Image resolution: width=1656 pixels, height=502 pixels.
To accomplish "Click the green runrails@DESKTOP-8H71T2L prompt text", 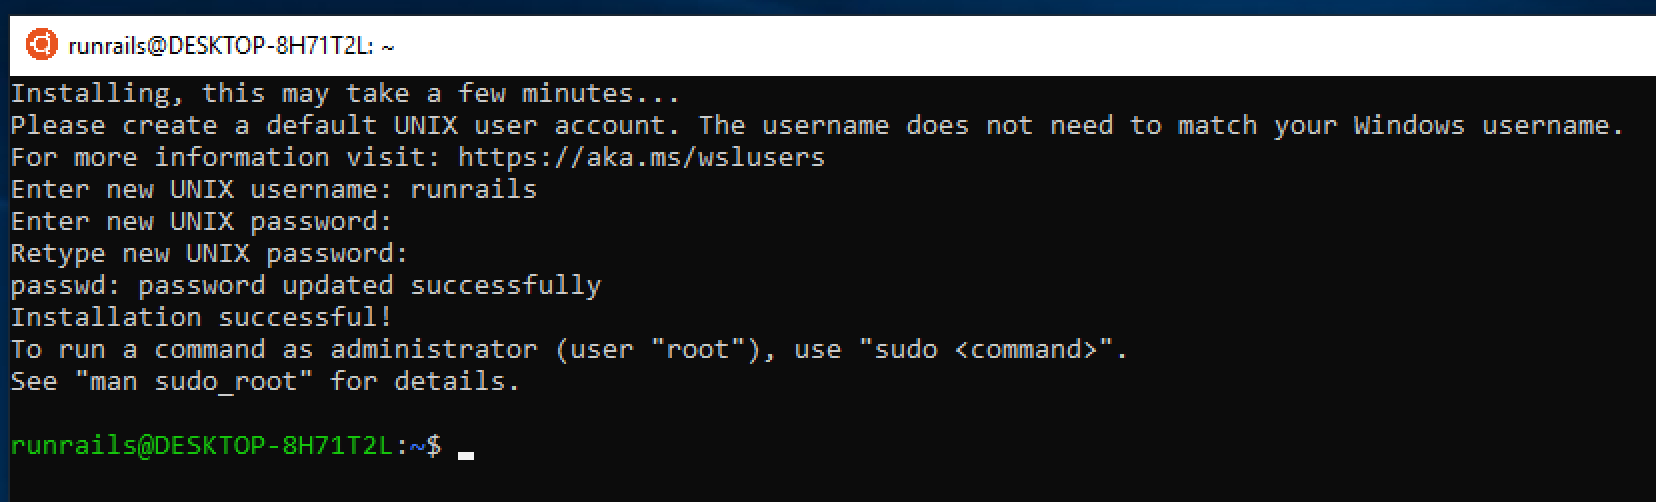I will (202, 445).
